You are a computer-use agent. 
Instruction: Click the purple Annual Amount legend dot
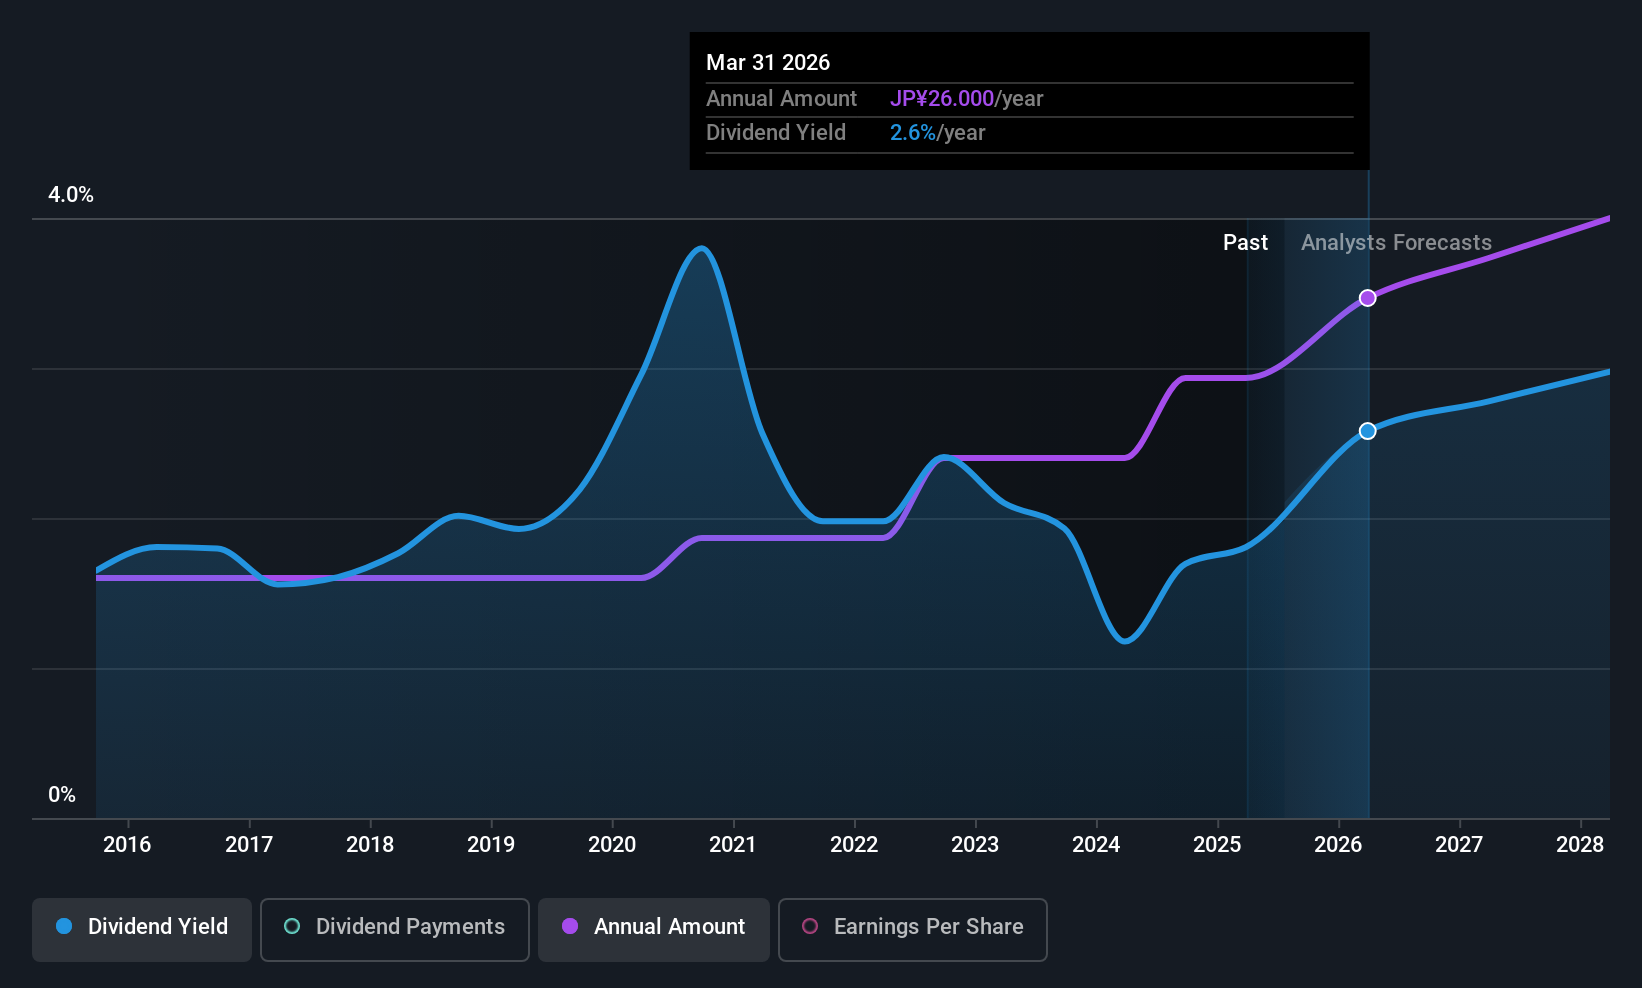click(x=570, y=926)
